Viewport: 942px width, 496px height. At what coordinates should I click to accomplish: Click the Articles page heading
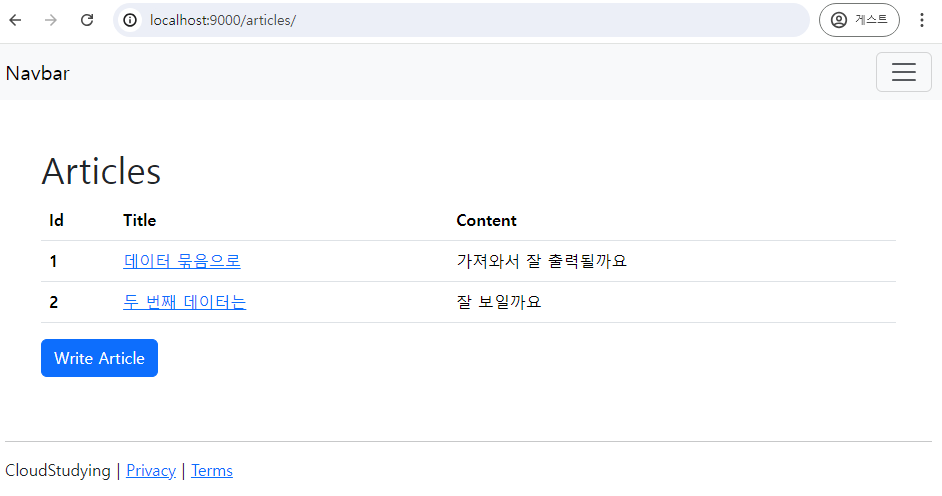(x=101, y=171)
